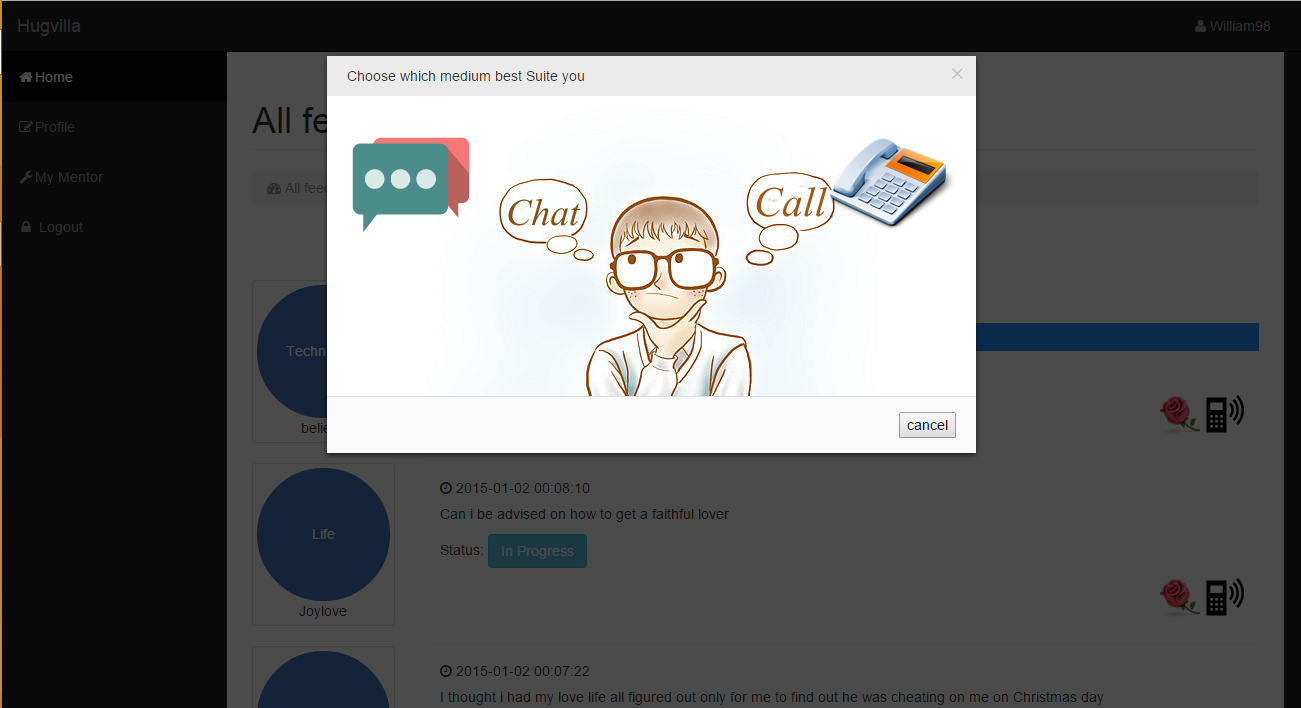Open the Life category circle by Joylove
The width and height of the screenshot is (1301, 708).
pyautogui.click(x=323, y=534)
